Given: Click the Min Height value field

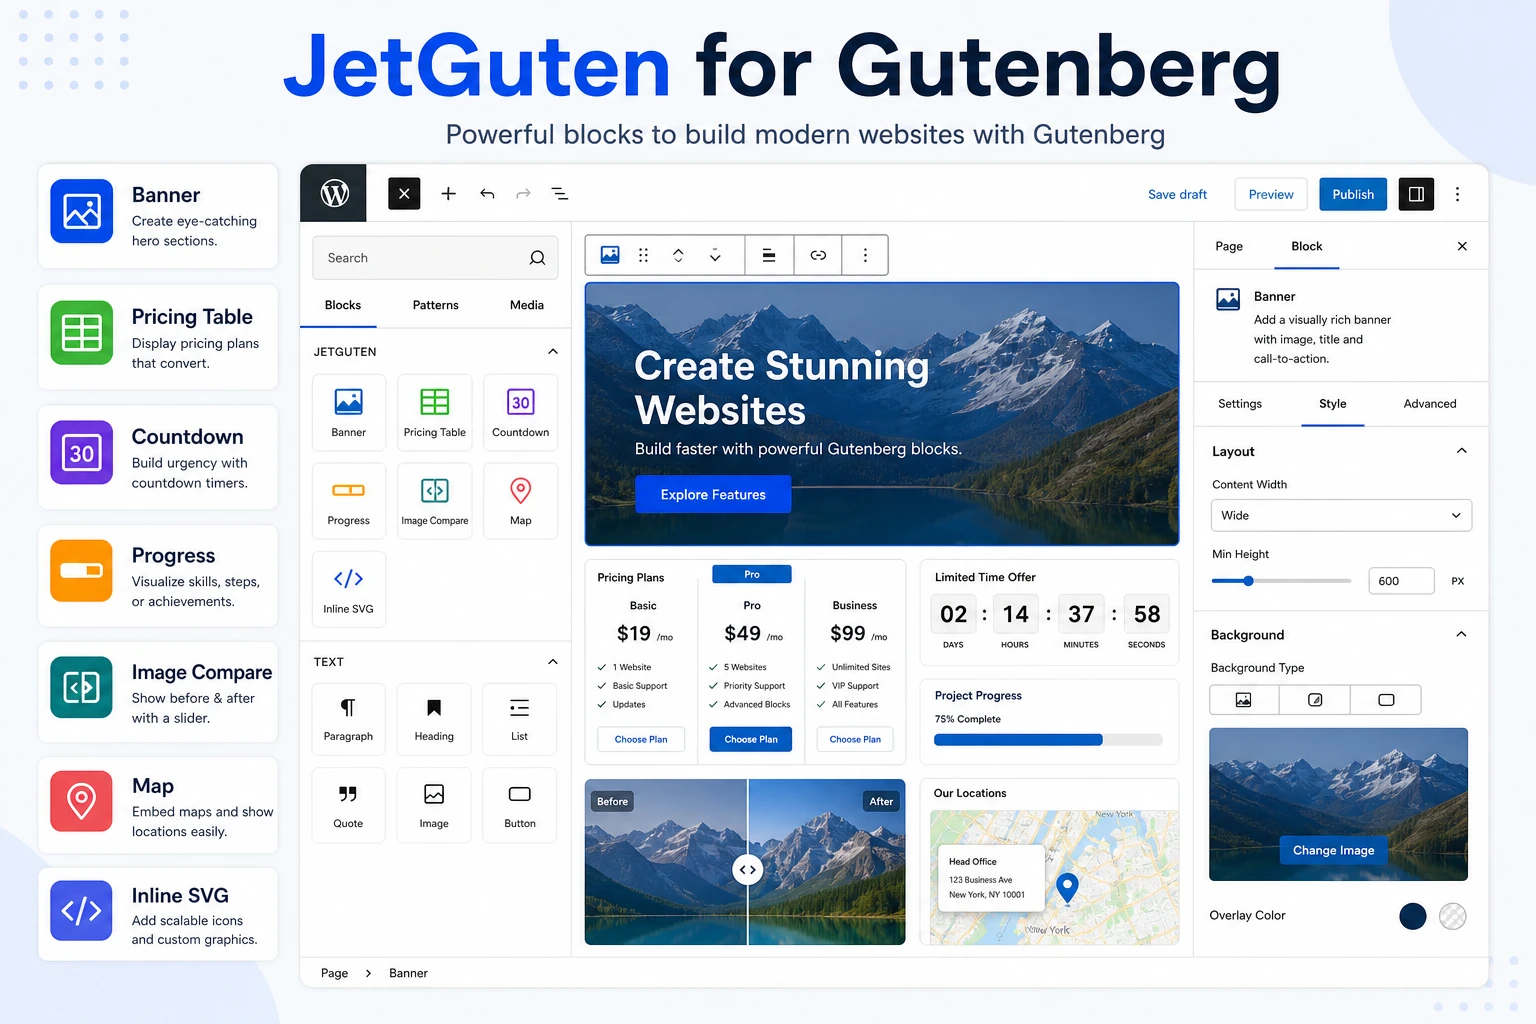Looking at the screenshot, I should 1401,581.
